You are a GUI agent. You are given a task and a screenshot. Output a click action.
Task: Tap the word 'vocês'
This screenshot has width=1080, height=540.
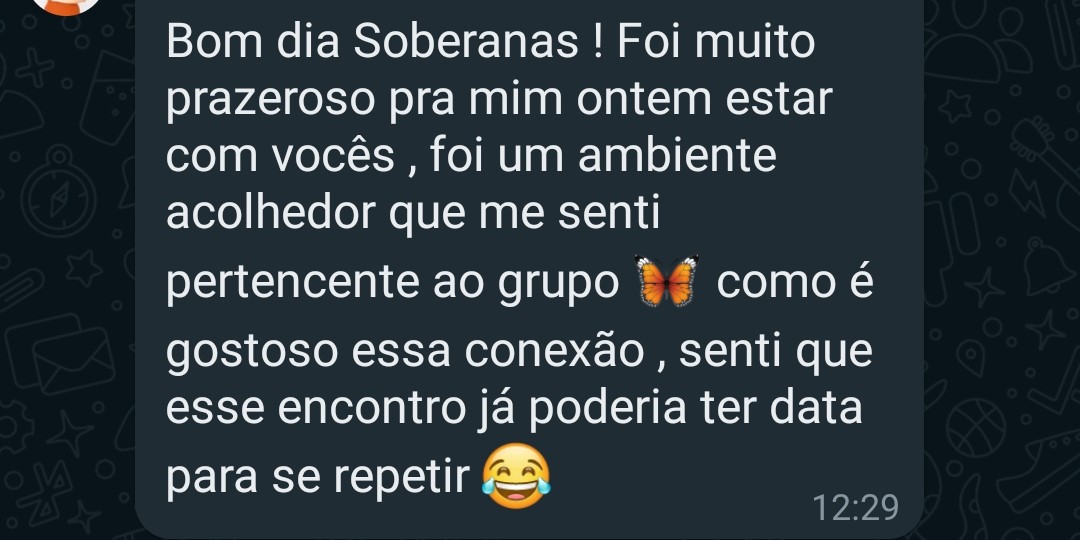pyautogui.click(x=333, y=158)
